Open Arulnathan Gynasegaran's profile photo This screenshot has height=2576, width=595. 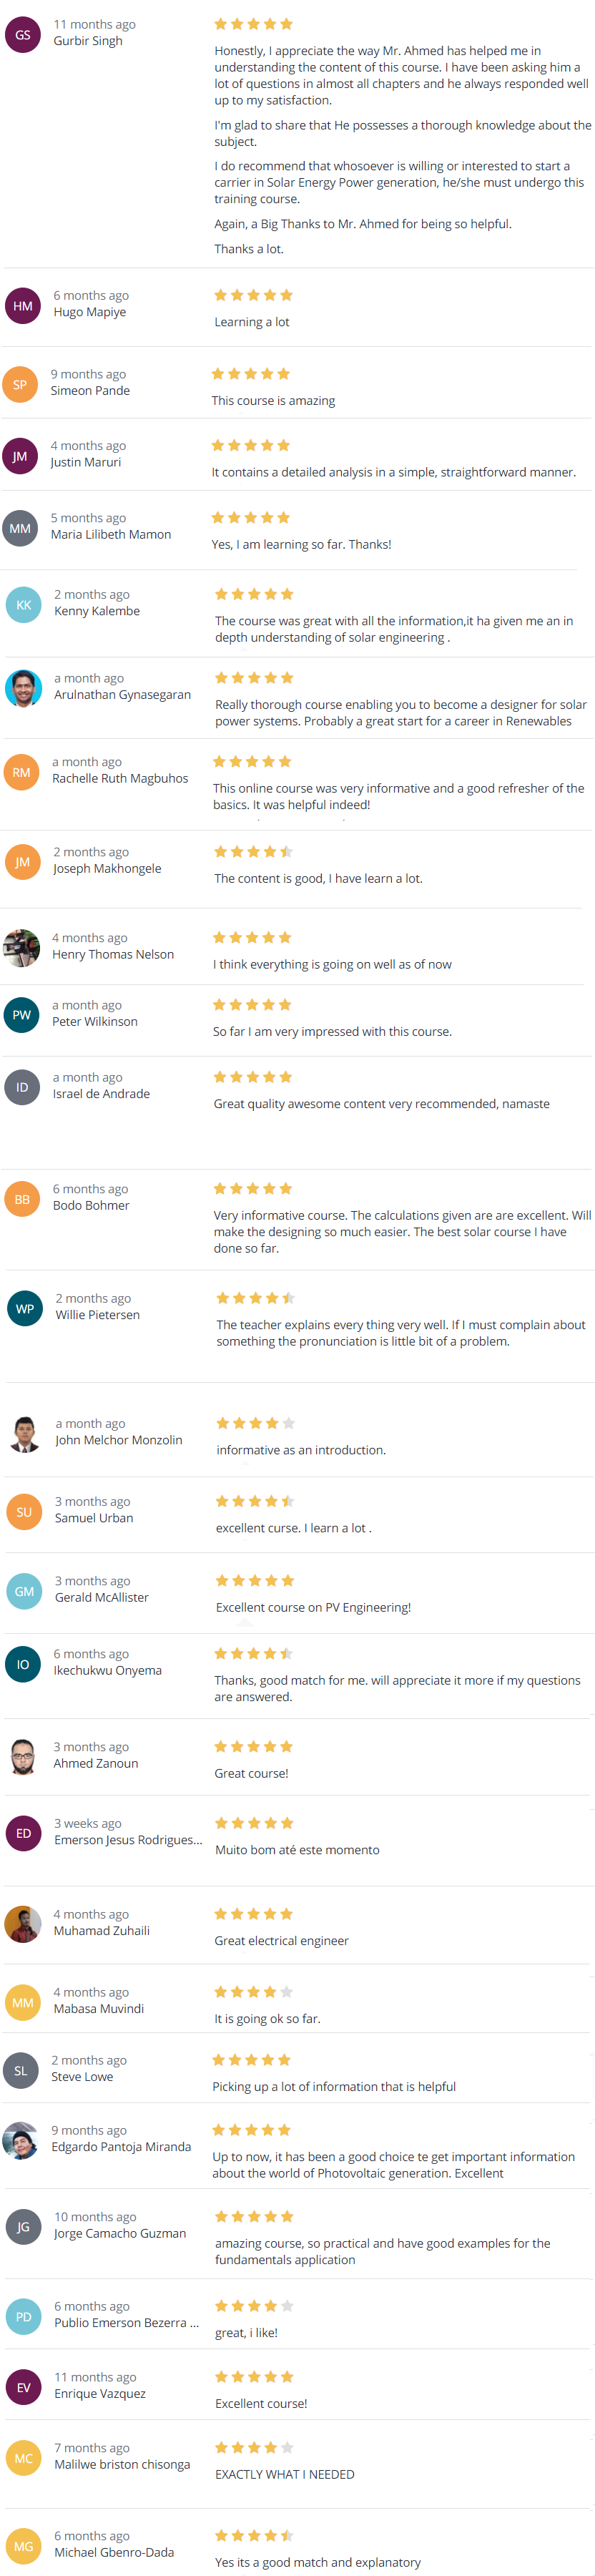click(23, 688)
